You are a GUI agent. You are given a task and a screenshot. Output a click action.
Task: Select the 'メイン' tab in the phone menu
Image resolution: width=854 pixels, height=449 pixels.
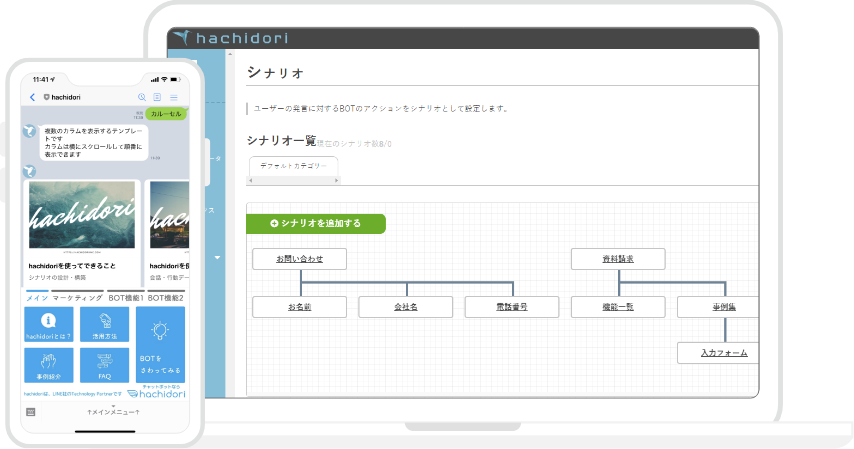[37, 298]
